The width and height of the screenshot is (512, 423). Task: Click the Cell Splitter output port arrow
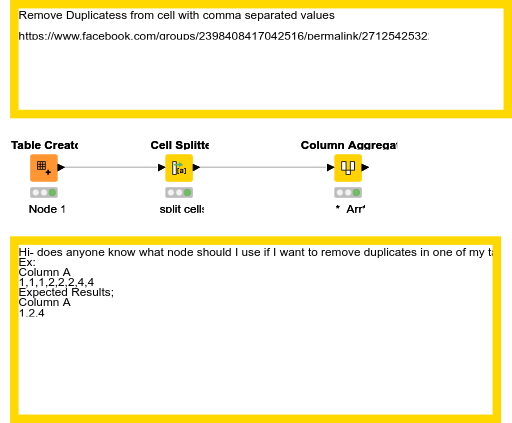click(x=197, y=167)
